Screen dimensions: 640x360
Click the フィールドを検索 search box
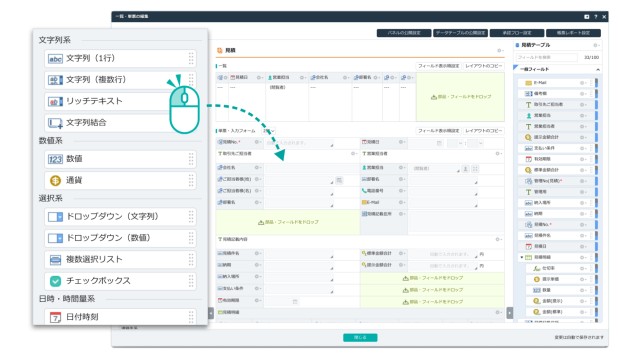pos(547,58)
